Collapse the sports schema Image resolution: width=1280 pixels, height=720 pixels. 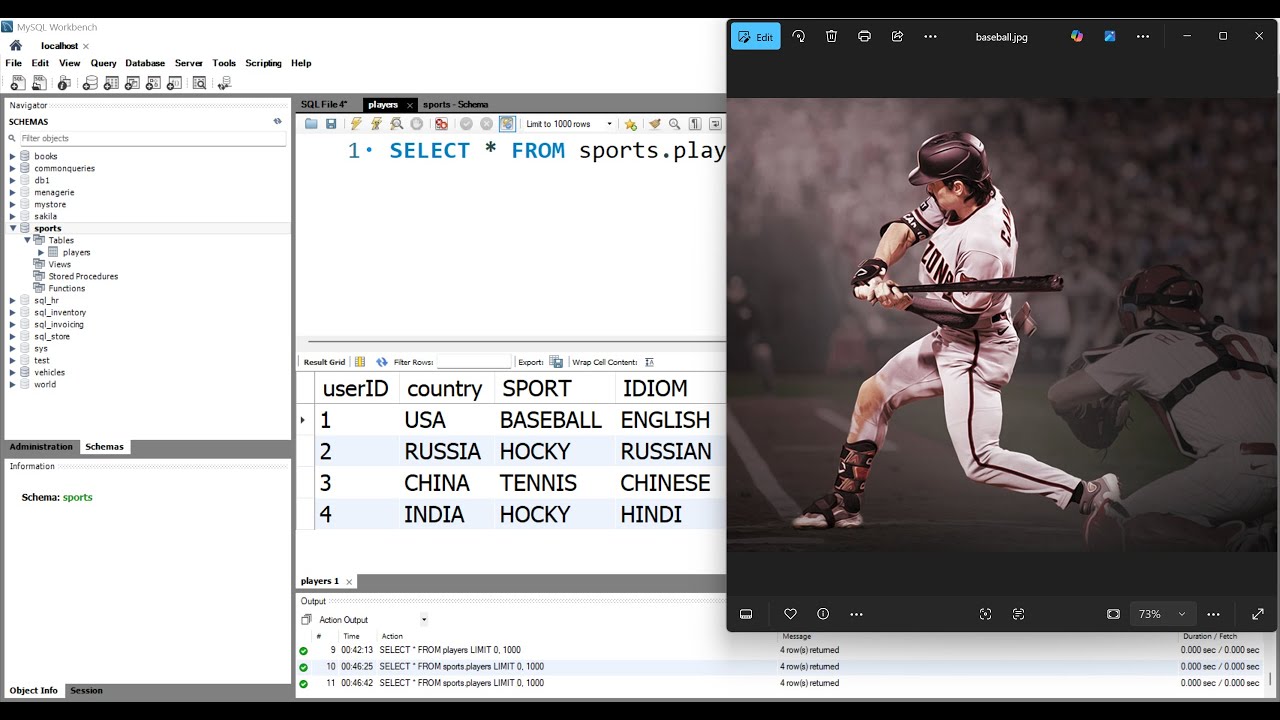click(x=13, y=228)
